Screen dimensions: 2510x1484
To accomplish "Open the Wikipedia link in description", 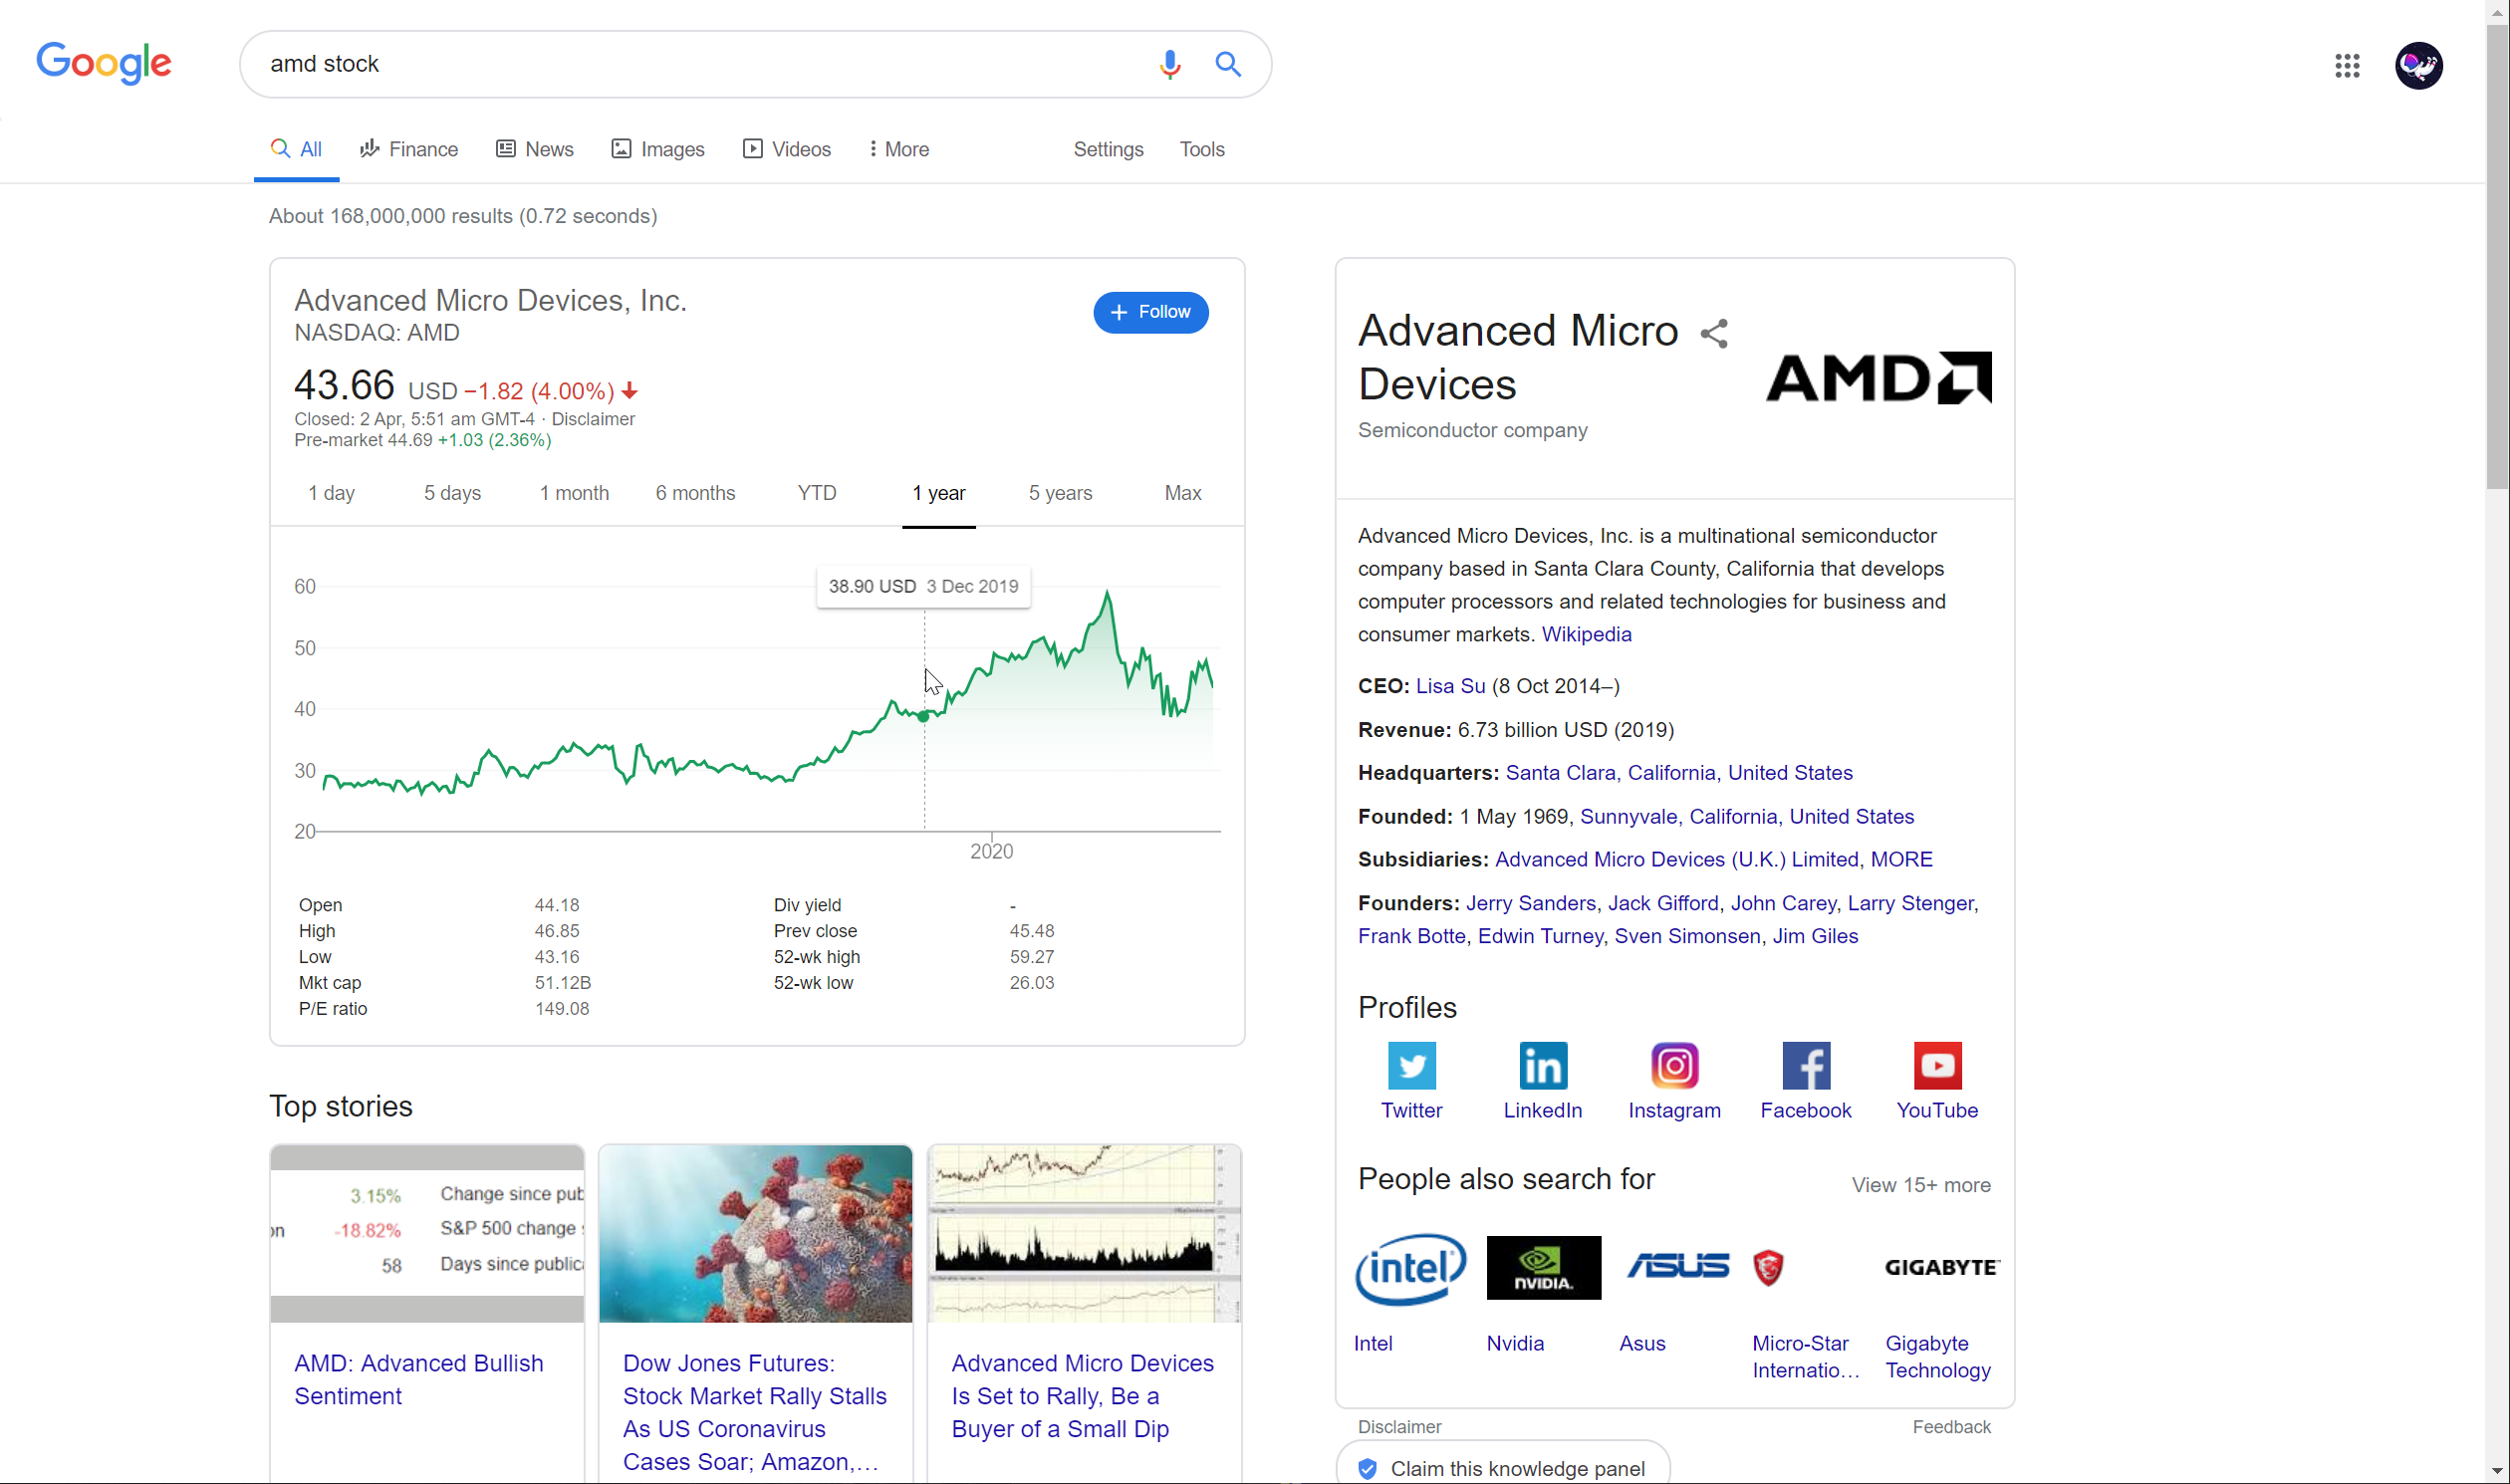I will (x=1586, y=634).
